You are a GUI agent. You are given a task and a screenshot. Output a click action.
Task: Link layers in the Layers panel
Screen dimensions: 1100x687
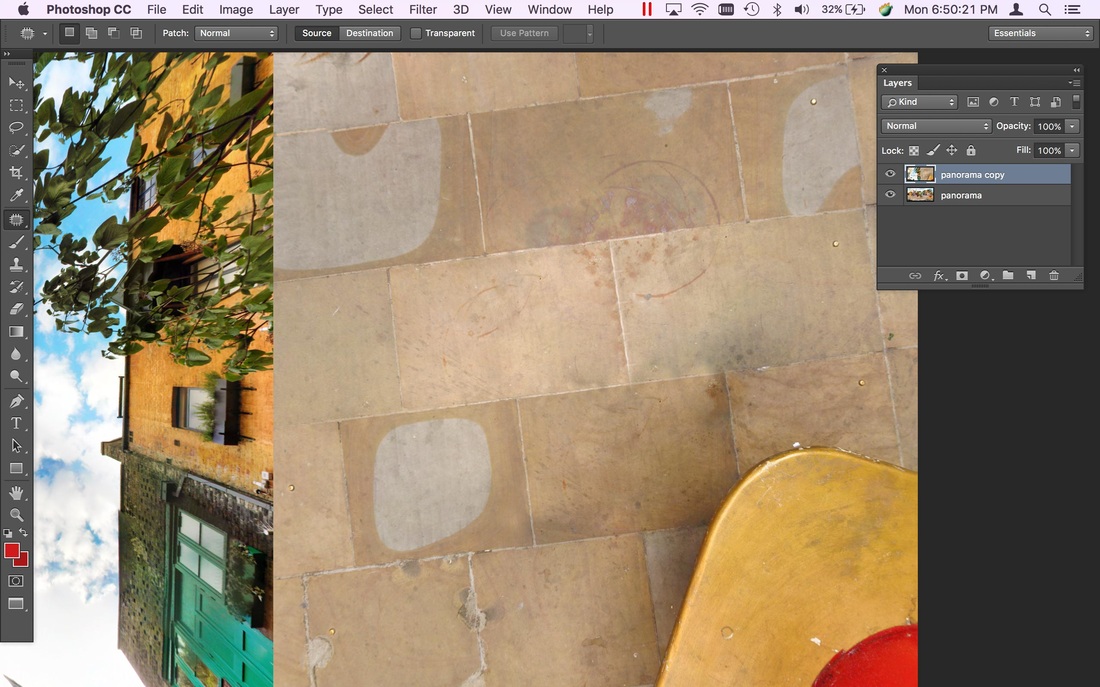(x=915, y=276)
